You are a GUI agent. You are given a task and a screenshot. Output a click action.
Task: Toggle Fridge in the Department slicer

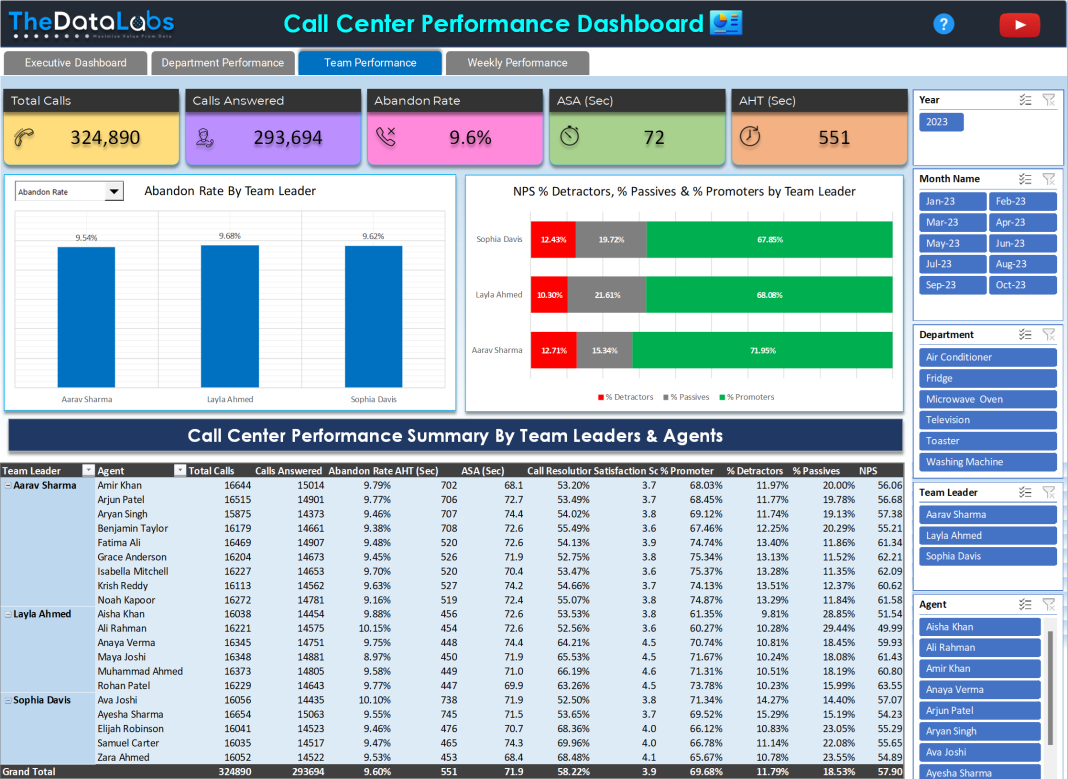coord(987,378)
